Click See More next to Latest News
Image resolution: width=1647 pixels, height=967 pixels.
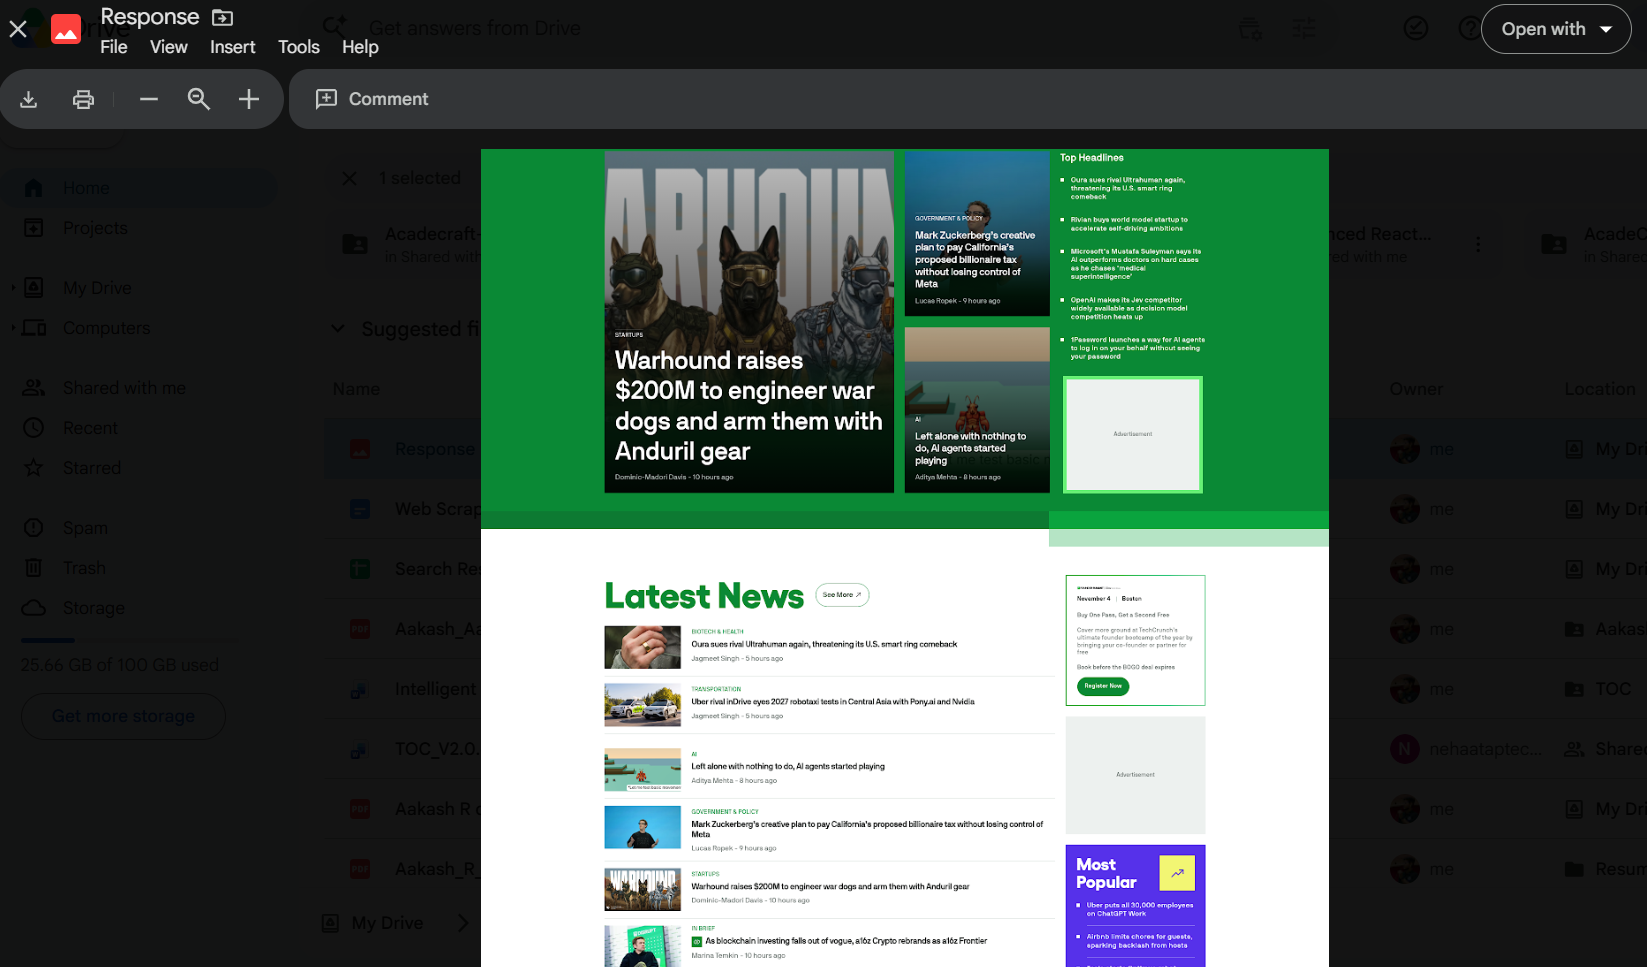(842, 595)
